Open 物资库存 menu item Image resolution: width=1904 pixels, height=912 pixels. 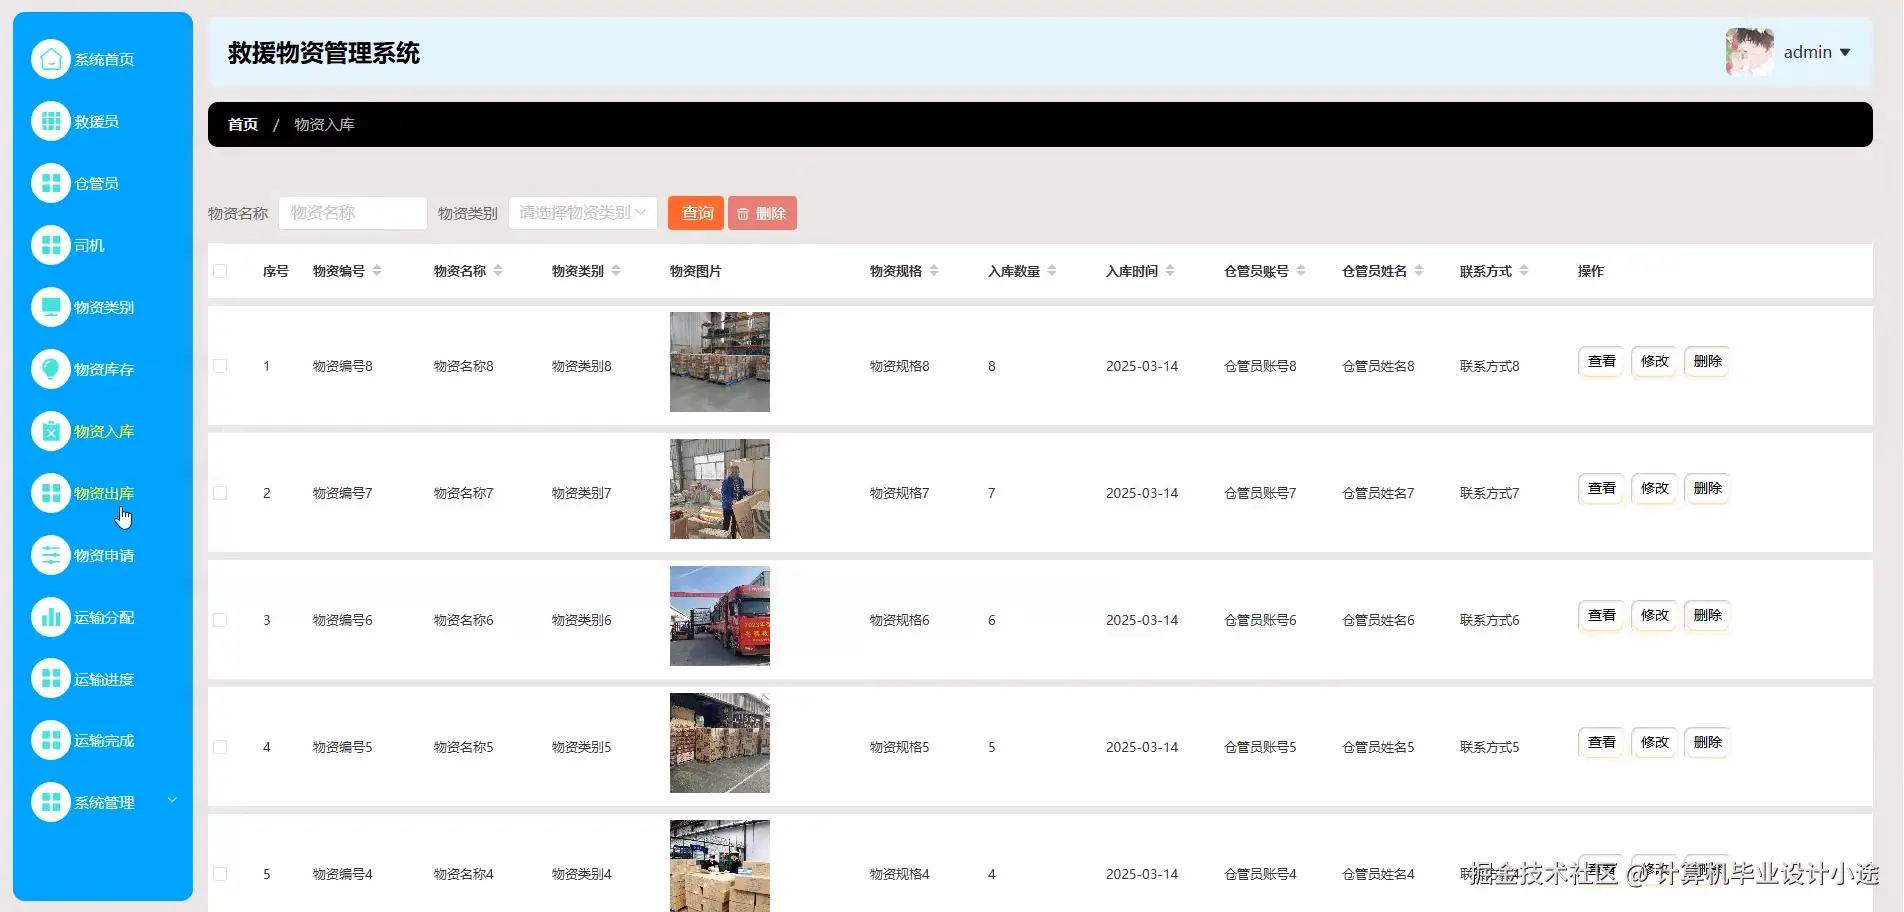tap(104, 370)
